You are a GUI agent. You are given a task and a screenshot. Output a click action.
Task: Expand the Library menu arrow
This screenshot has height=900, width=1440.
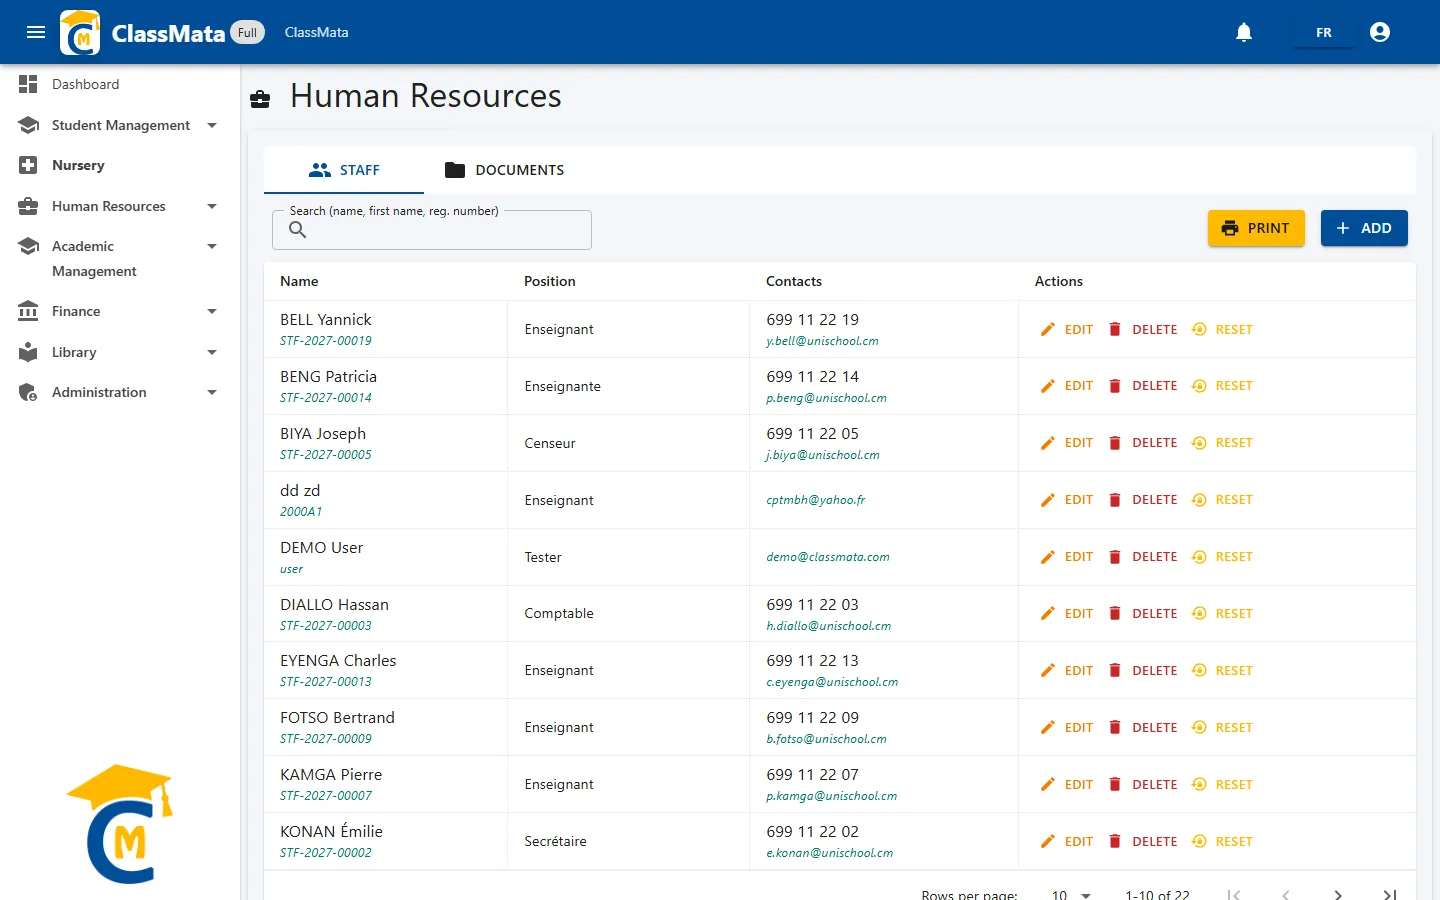point(212,352)
